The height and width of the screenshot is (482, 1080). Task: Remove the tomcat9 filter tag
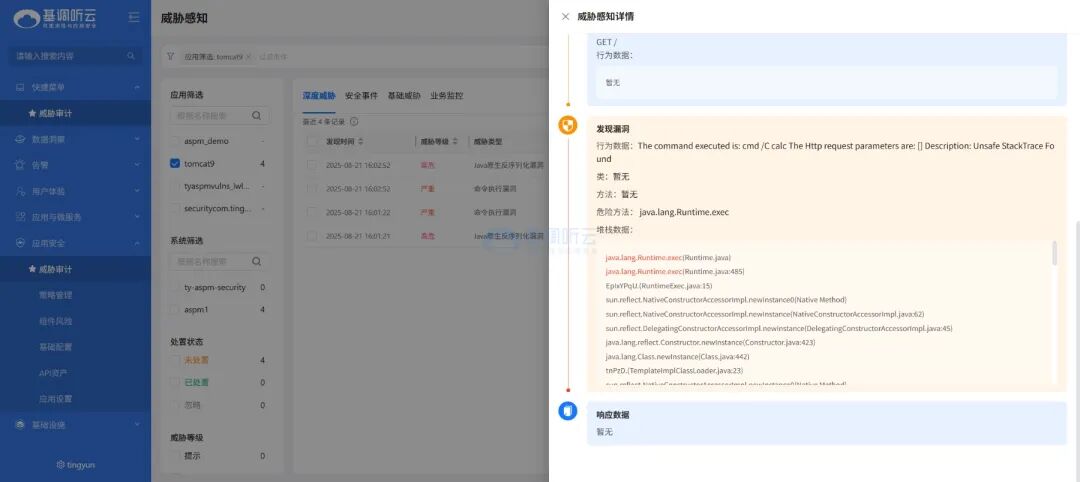click(248, 57)
